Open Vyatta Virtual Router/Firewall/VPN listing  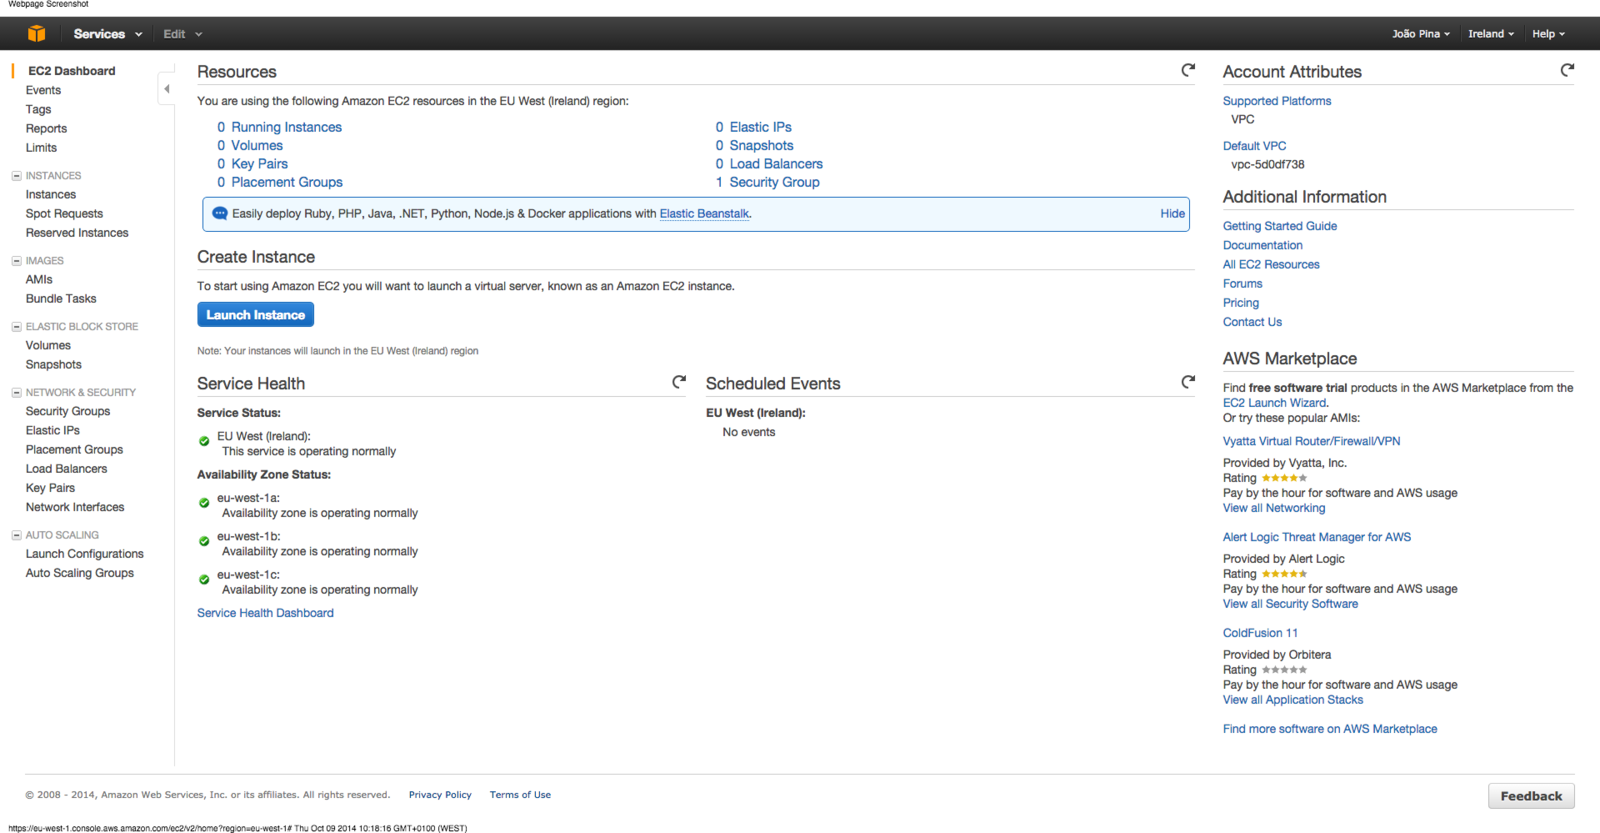coord(1311,441)
